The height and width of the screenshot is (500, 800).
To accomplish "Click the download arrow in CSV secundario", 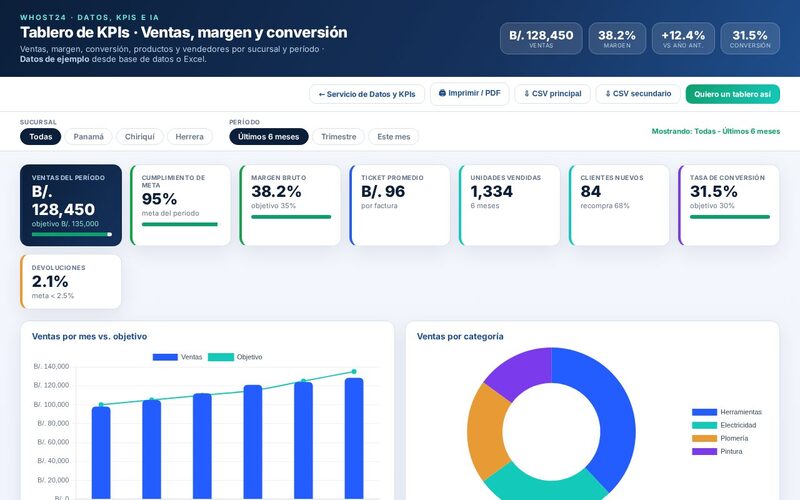I will (x=608, y=94).
